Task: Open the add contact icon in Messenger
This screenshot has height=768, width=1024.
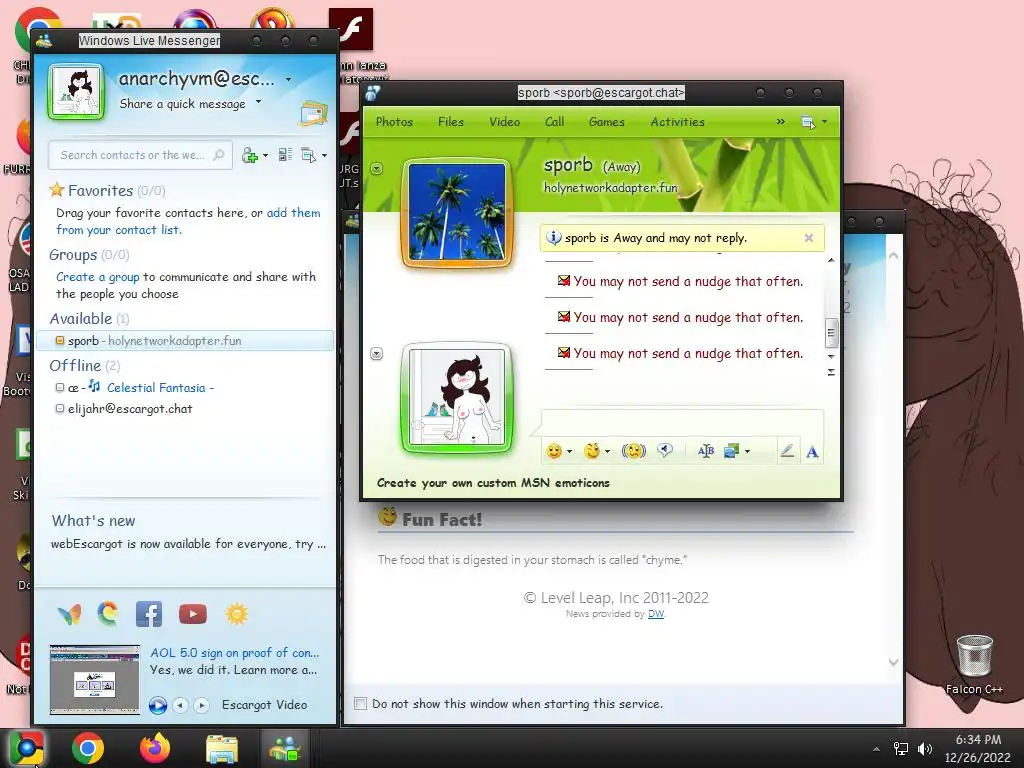Action: coord(249,155)
